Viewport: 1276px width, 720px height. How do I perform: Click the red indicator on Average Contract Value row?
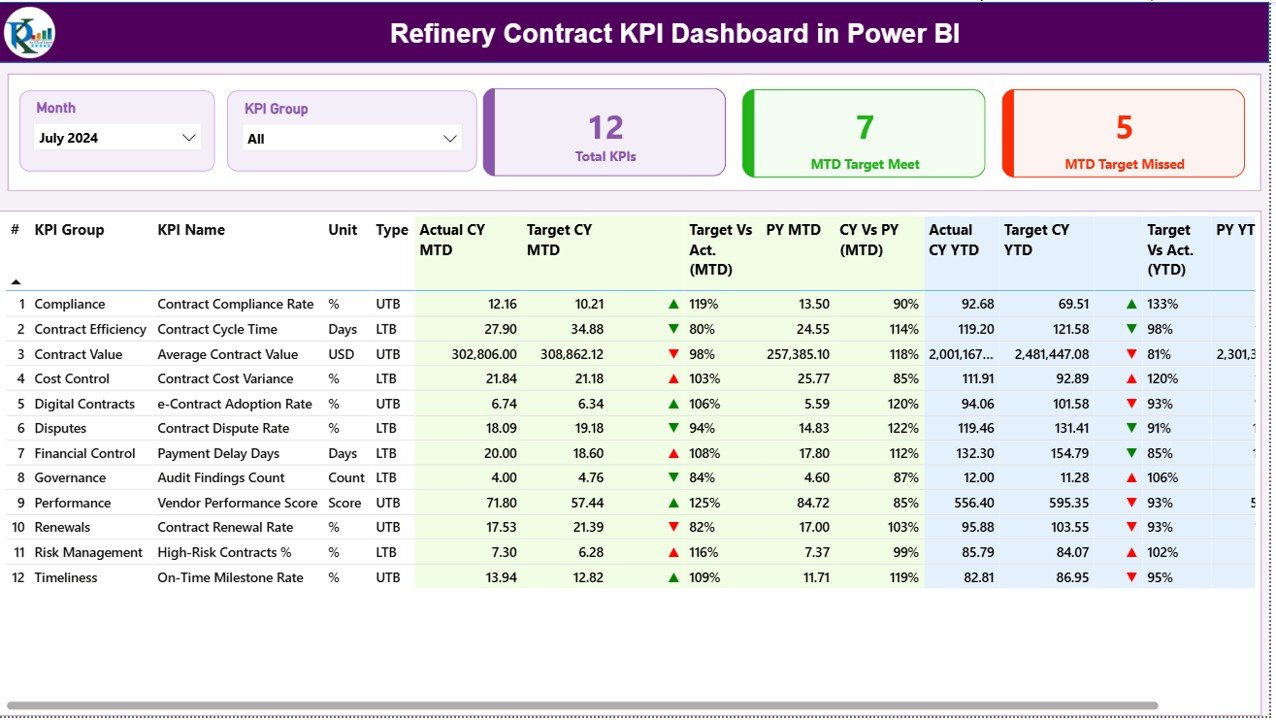[x=673, y=353]
